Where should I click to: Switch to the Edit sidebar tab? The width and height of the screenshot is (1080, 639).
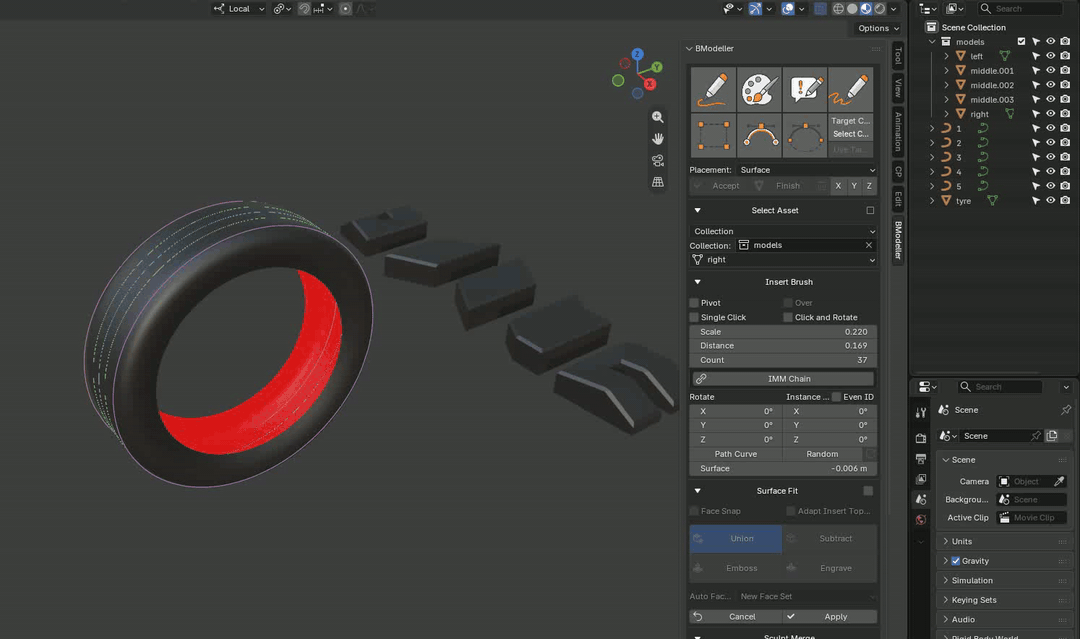(897, 199)
